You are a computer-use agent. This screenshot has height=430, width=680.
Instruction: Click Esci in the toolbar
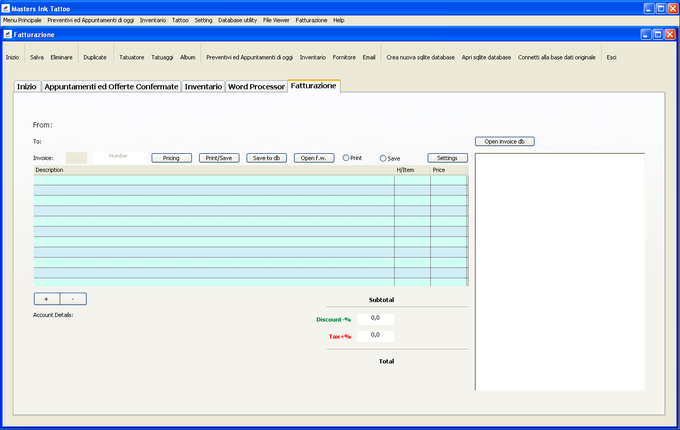[x=611, y=57]
